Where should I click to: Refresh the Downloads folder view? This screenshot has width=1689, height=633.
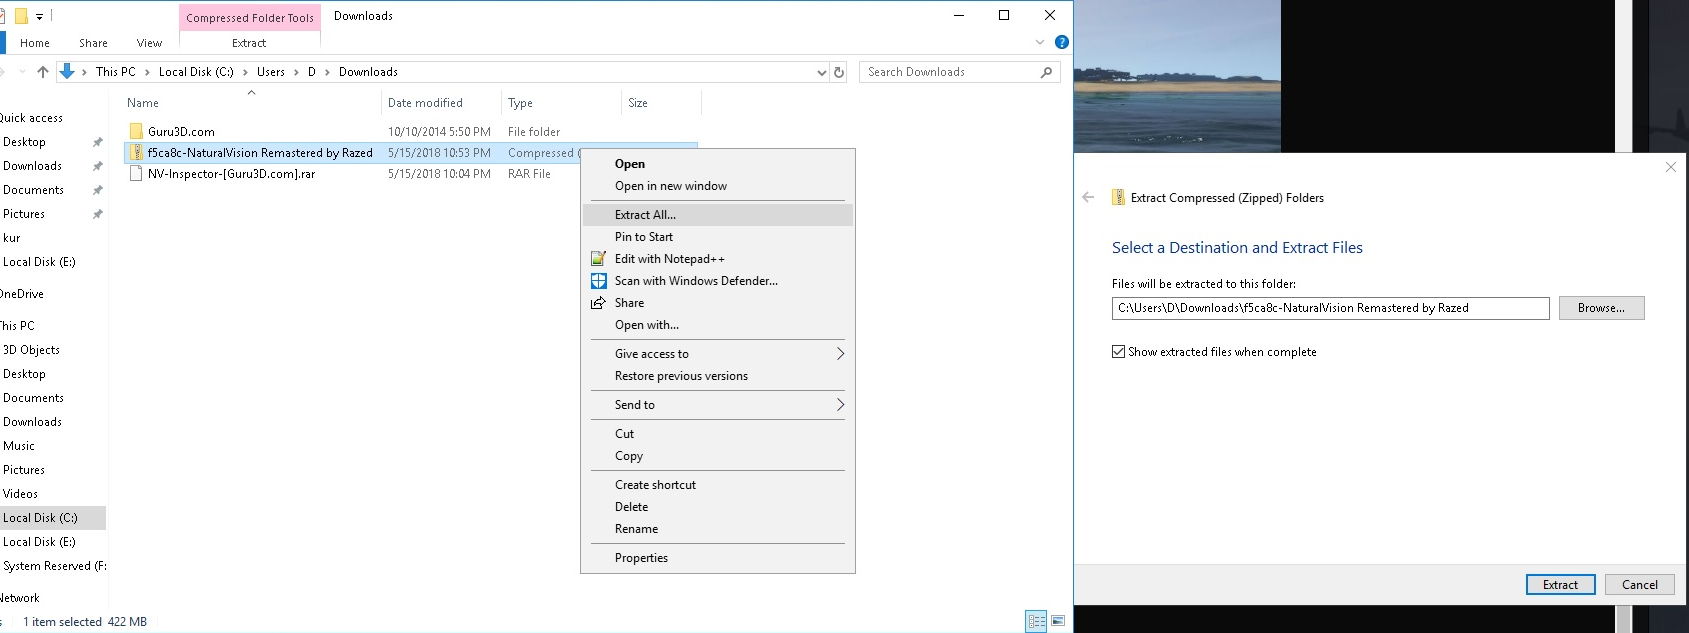coord(839,72)
